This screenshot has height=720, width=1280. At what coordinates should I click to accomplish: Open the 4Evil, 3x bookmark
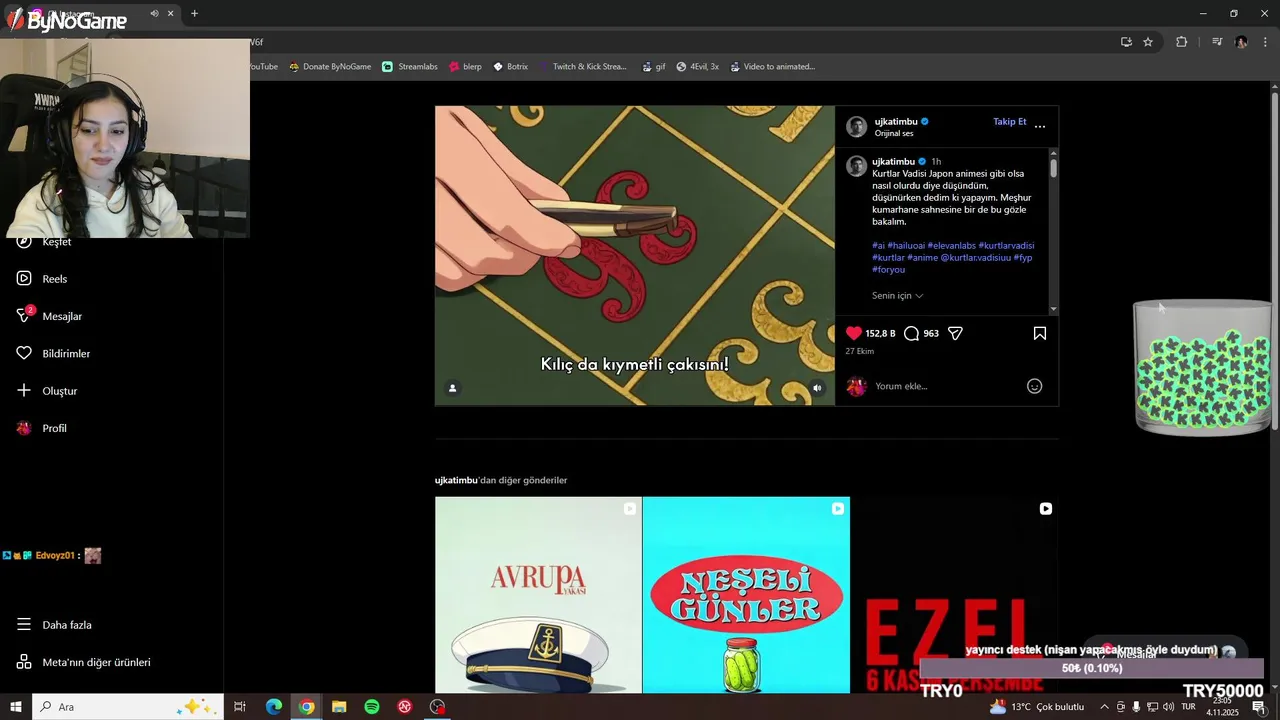tap(698, 67)
